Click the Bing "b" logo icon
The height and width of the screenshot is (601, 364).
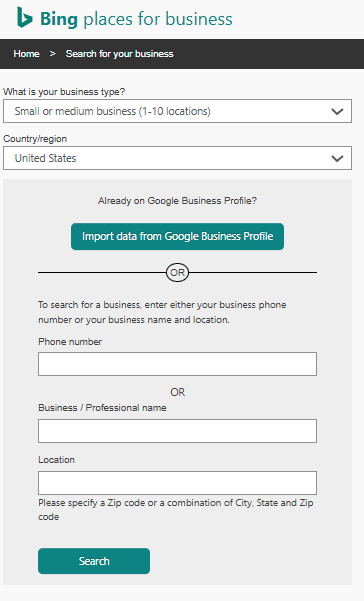click(x=25, y=18)
